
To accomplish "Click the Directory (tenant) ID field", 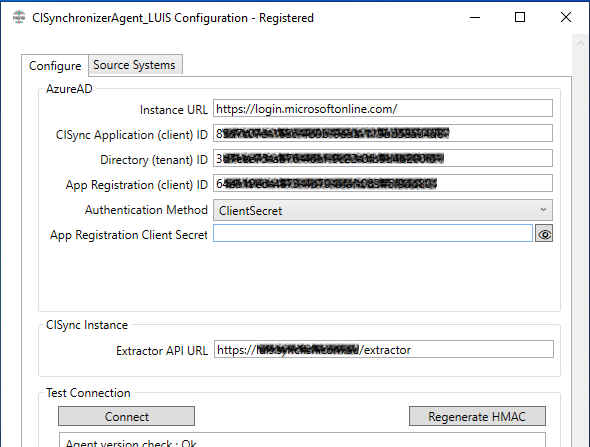I will coord(383,158).
